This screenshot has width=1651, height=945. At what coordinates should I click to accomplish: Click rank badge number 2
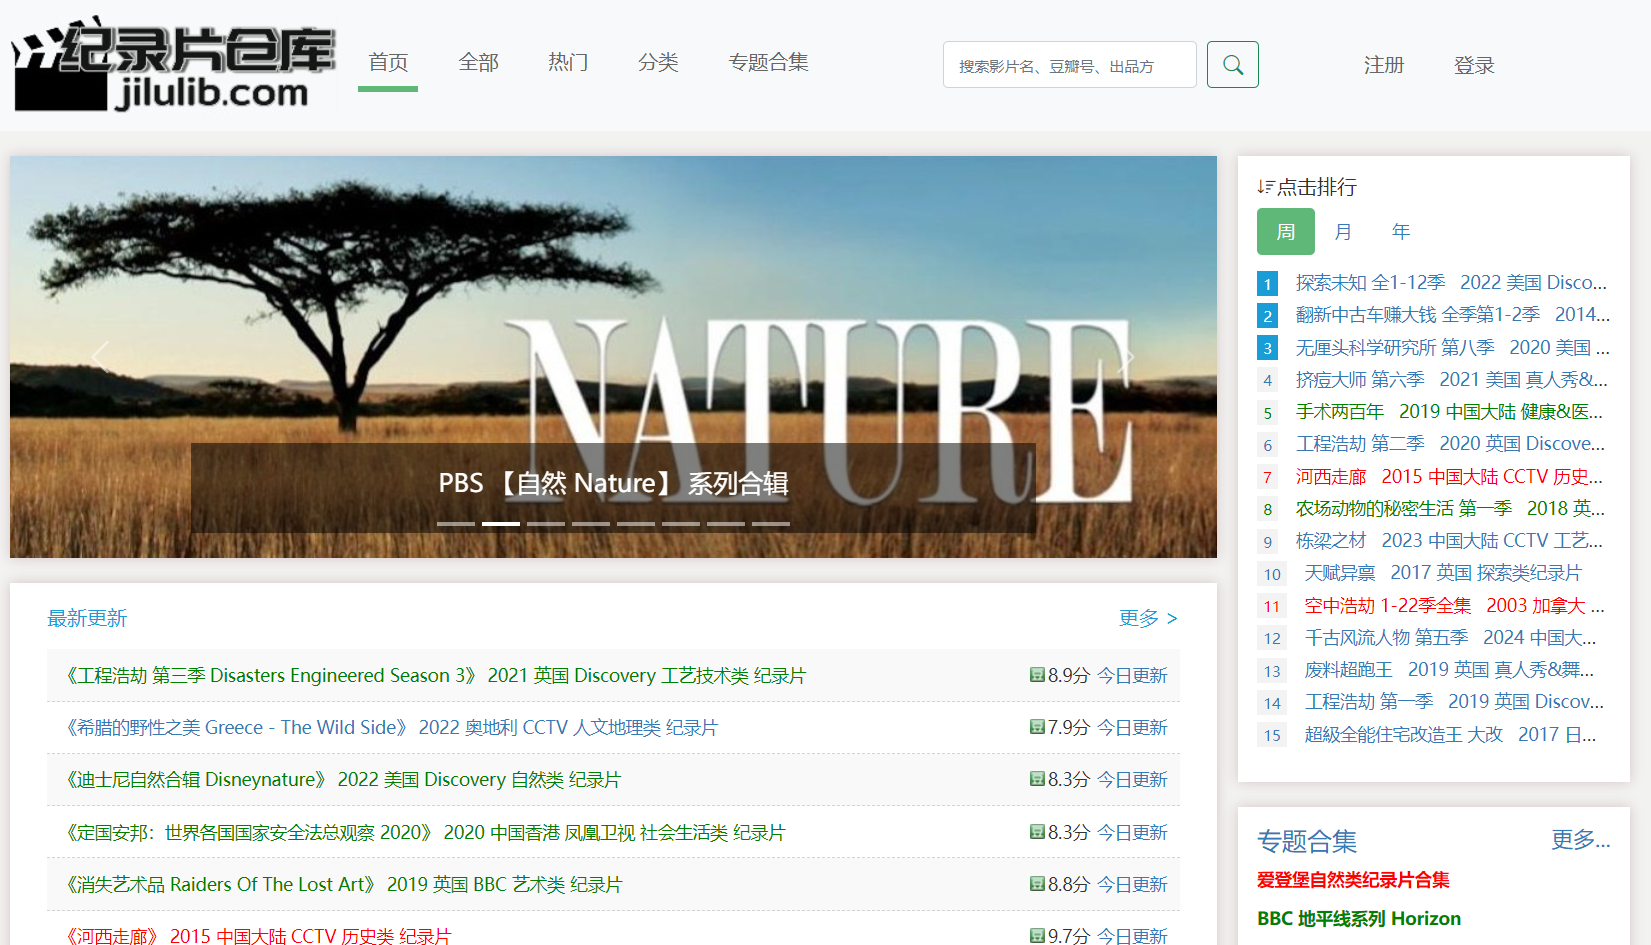[x=1267, y=316]
